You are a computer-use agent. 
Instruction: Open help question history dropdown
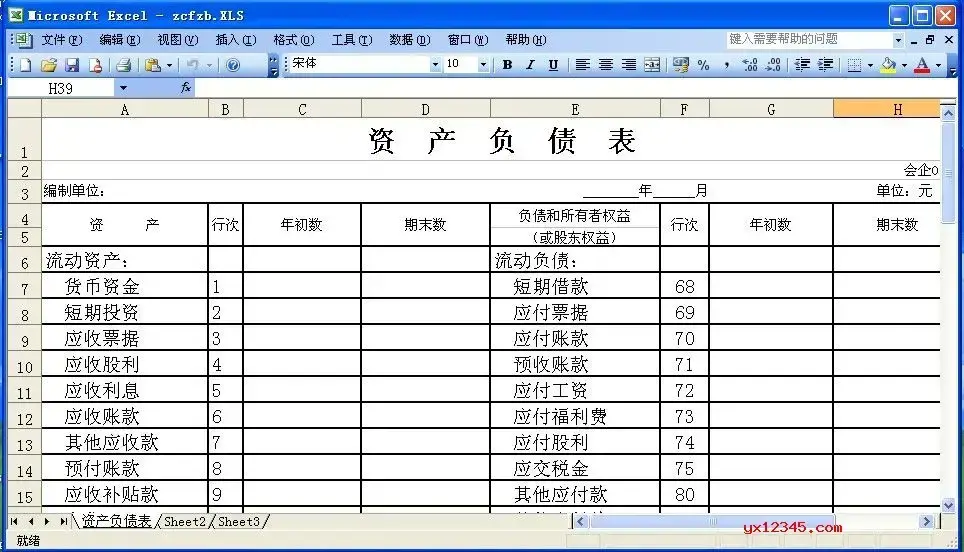click(x=898, y=40)
